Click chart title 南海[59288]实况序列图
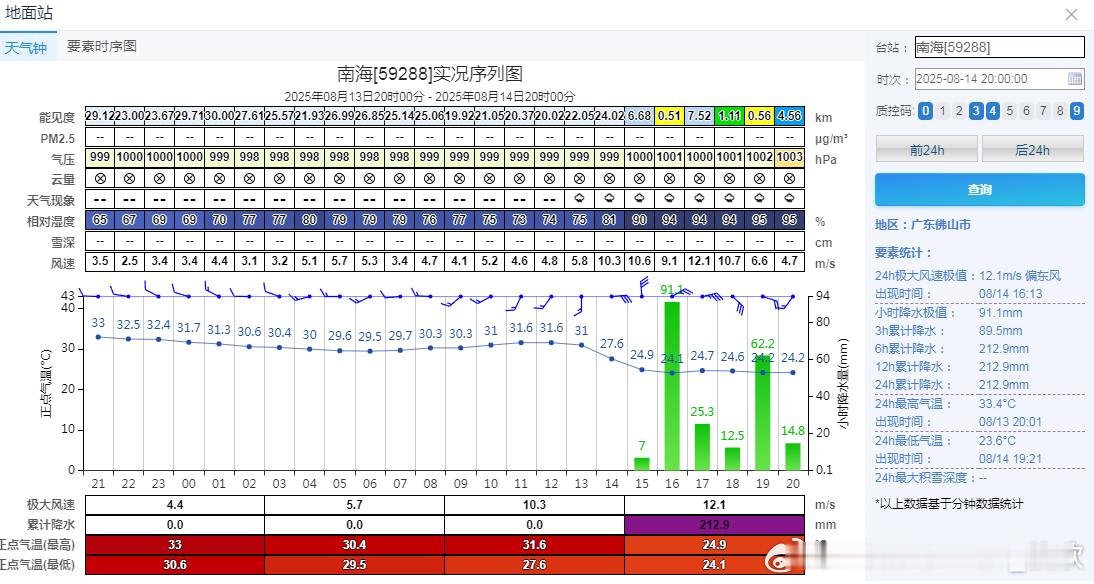Screen dimensions: 1094x584 pos(430,74)
